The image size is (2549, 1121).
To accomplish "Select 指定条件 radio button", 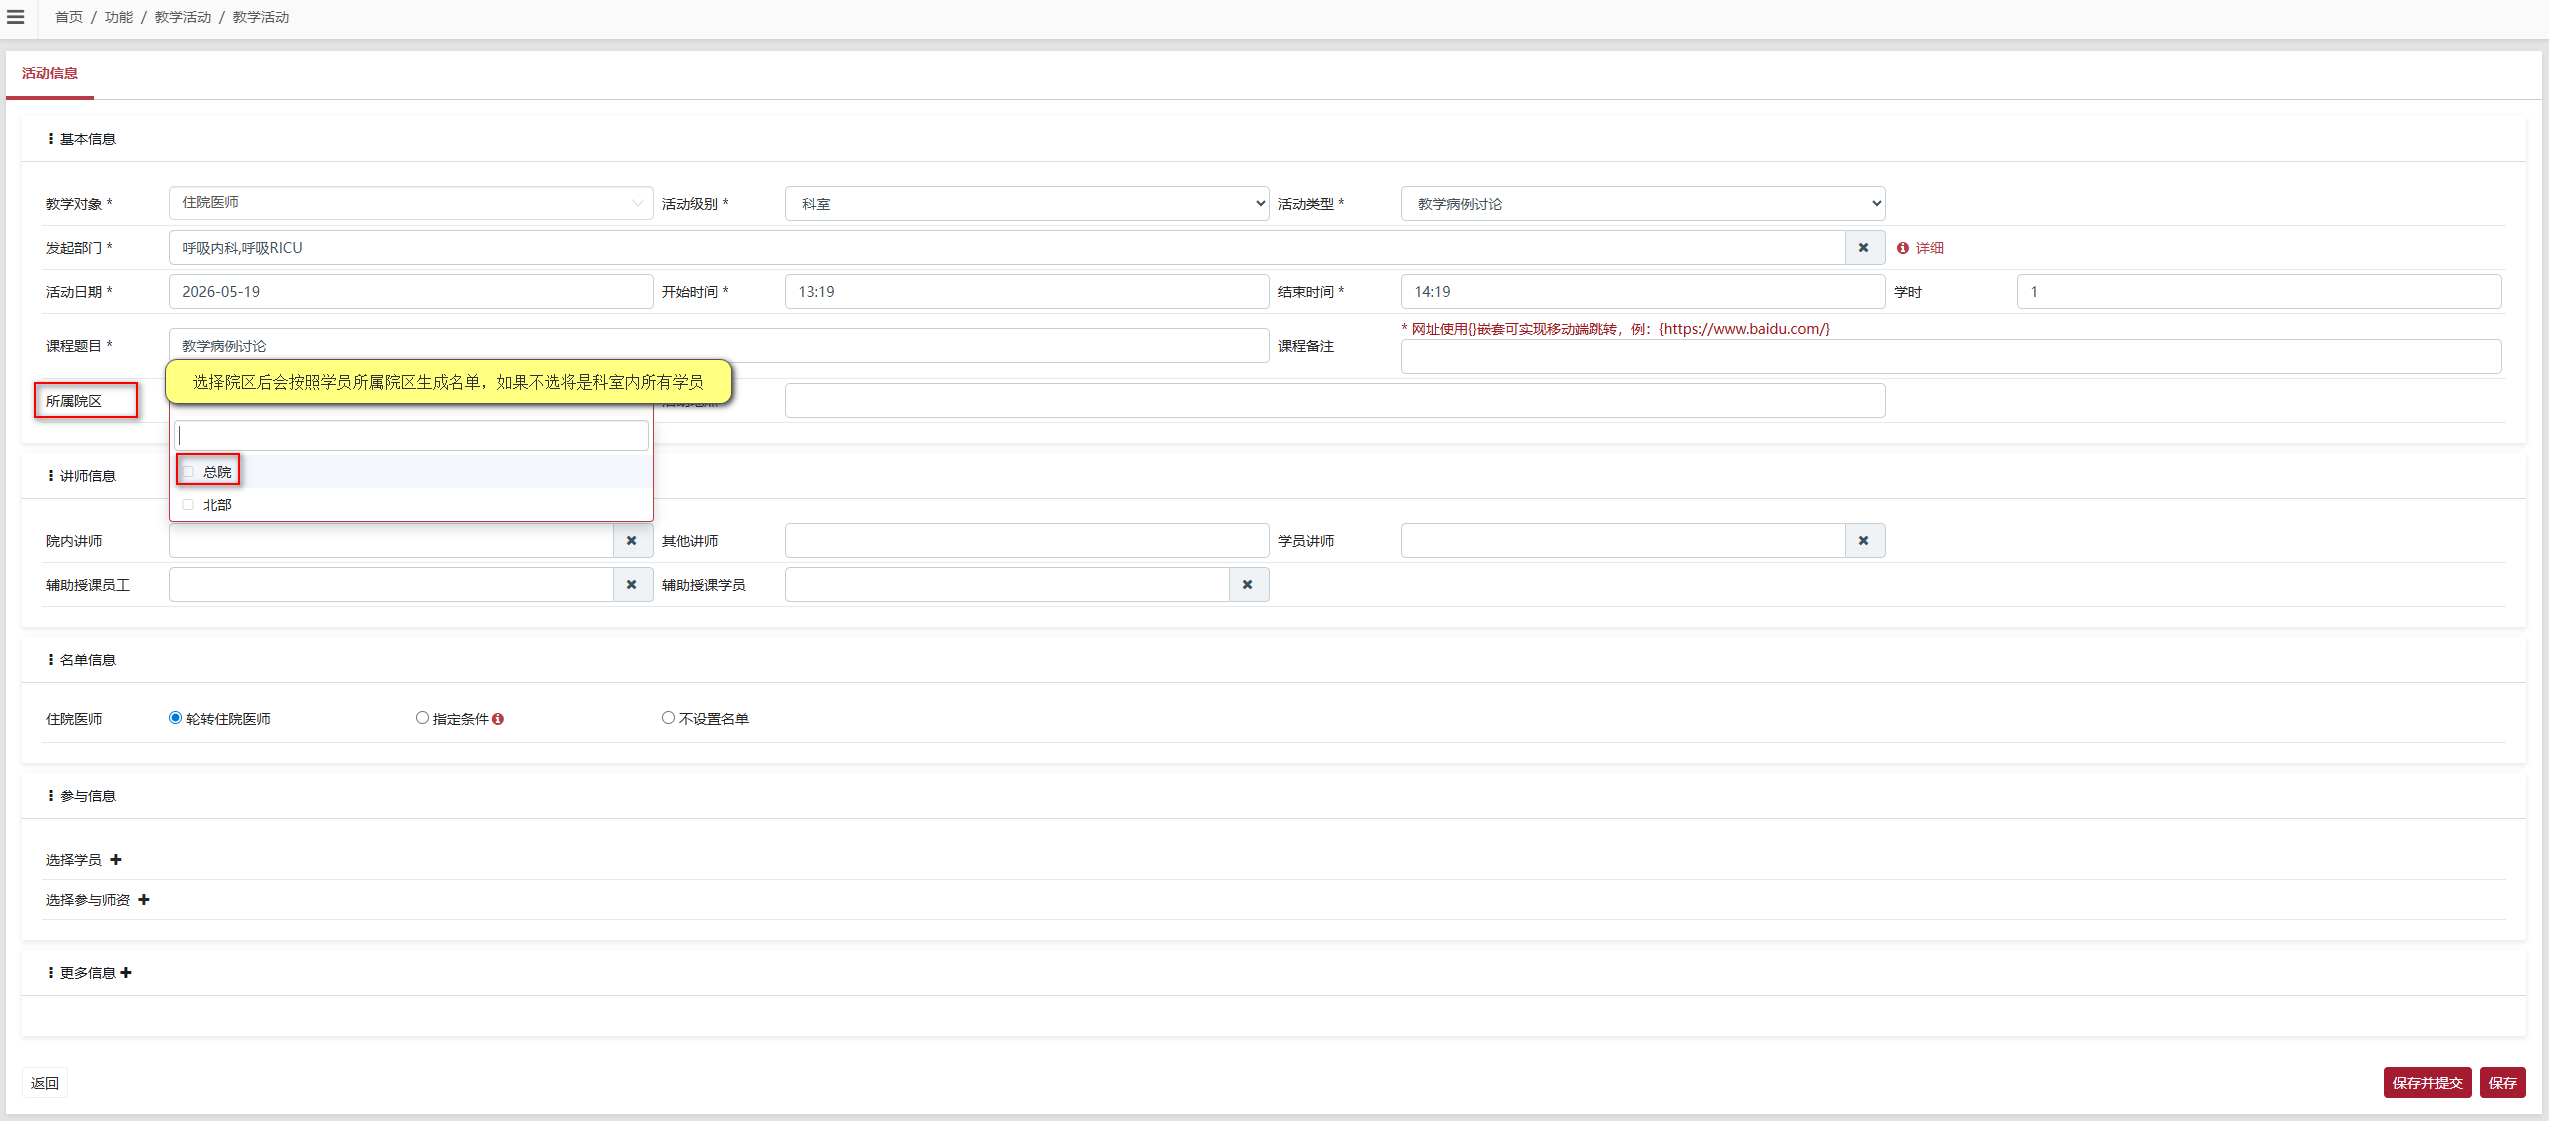I will coord(422,718).
